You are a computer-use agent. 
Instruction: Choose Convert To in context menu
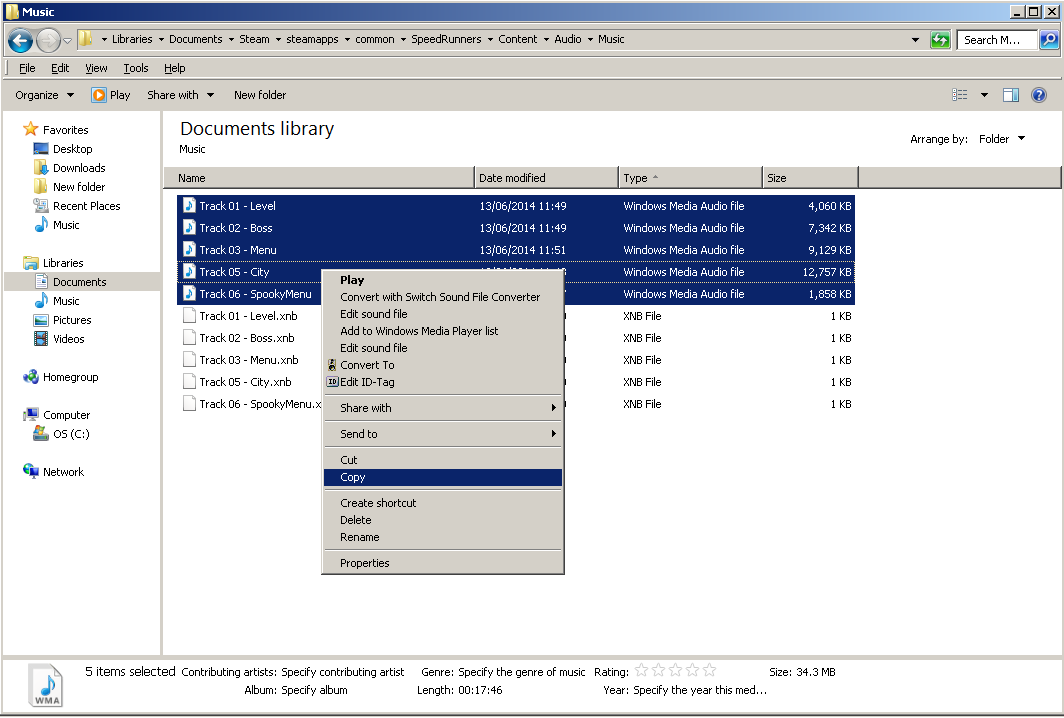[442, 364]
